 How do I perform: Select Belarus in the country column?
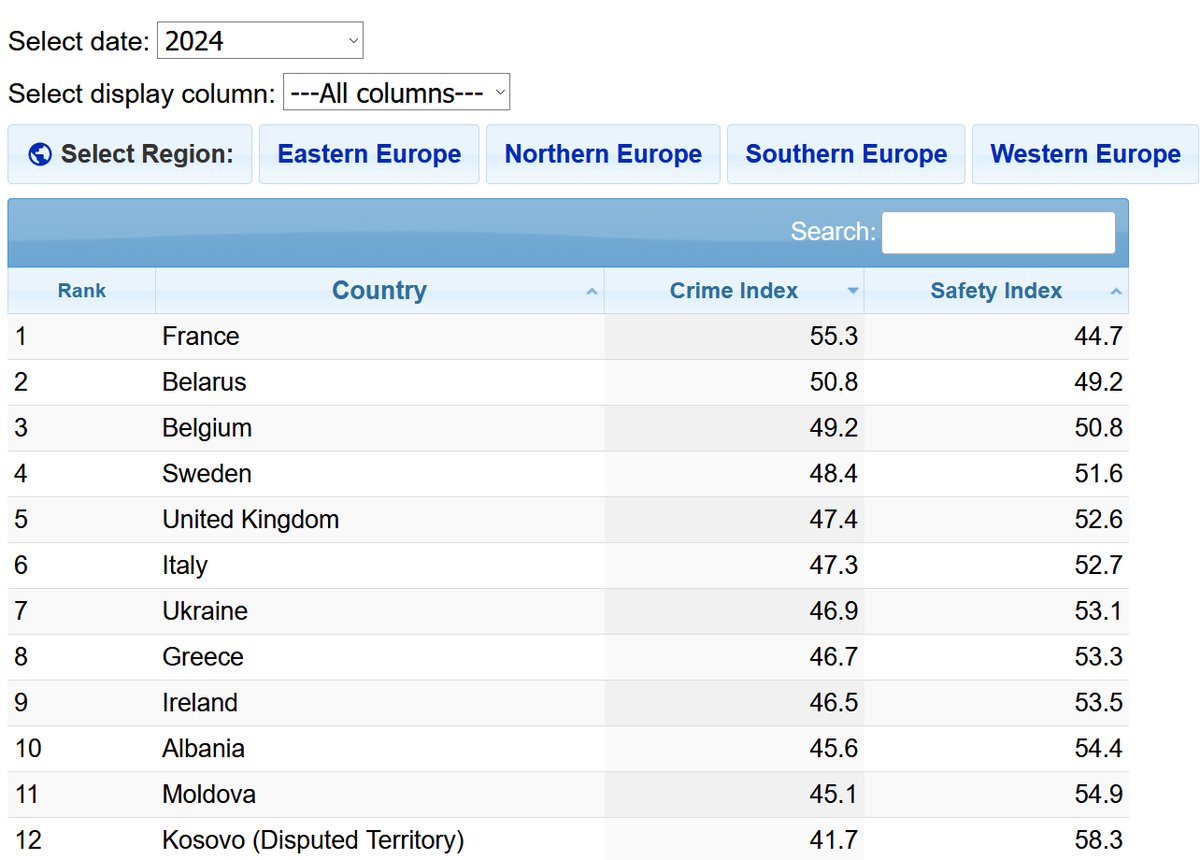coord(204,382)
